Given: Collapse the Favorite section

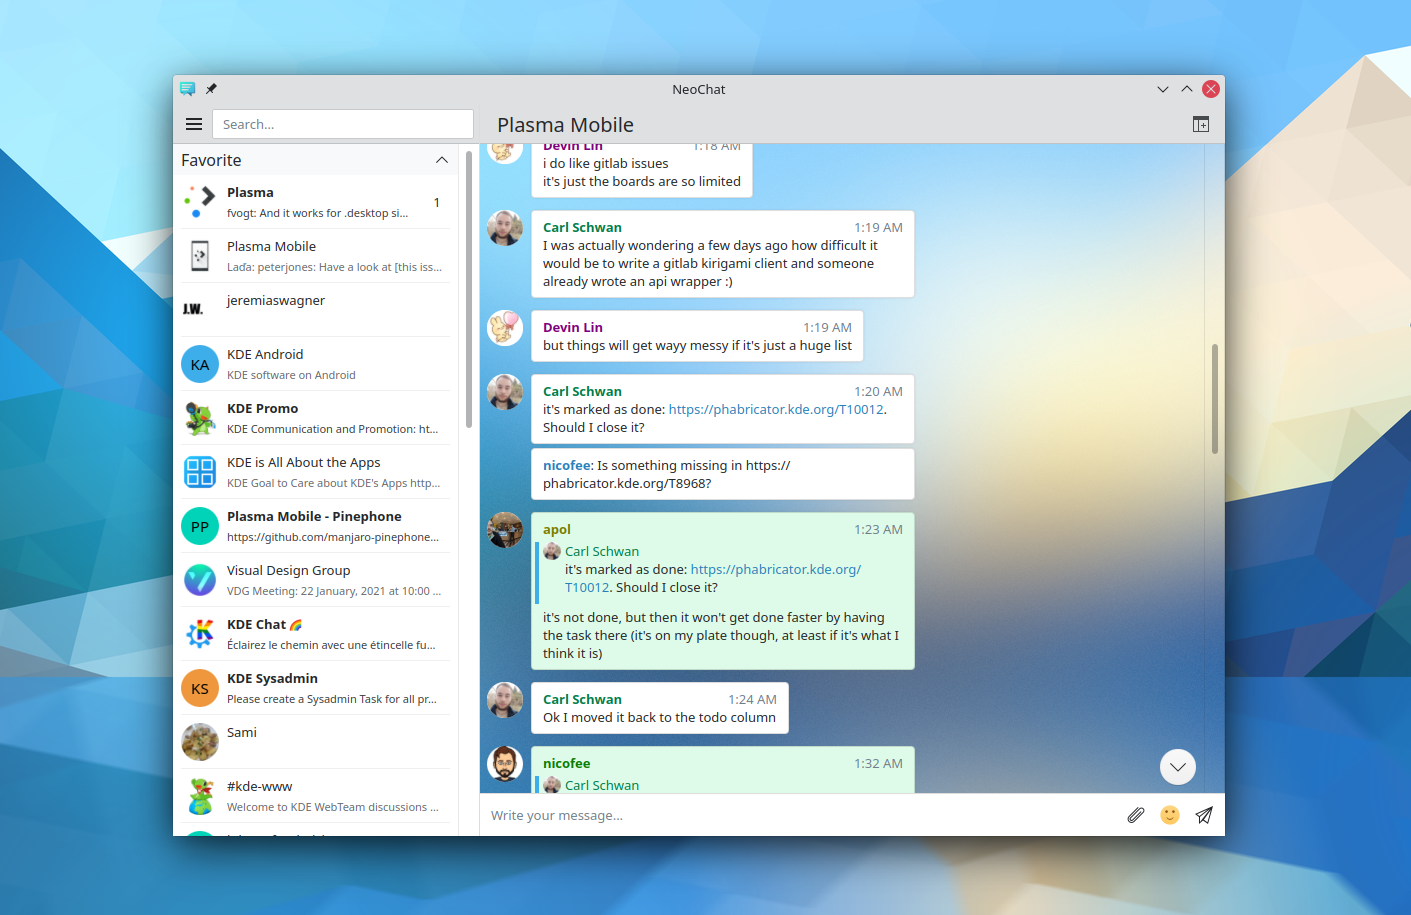Looking at the screenshot, I should pos(441,160).
